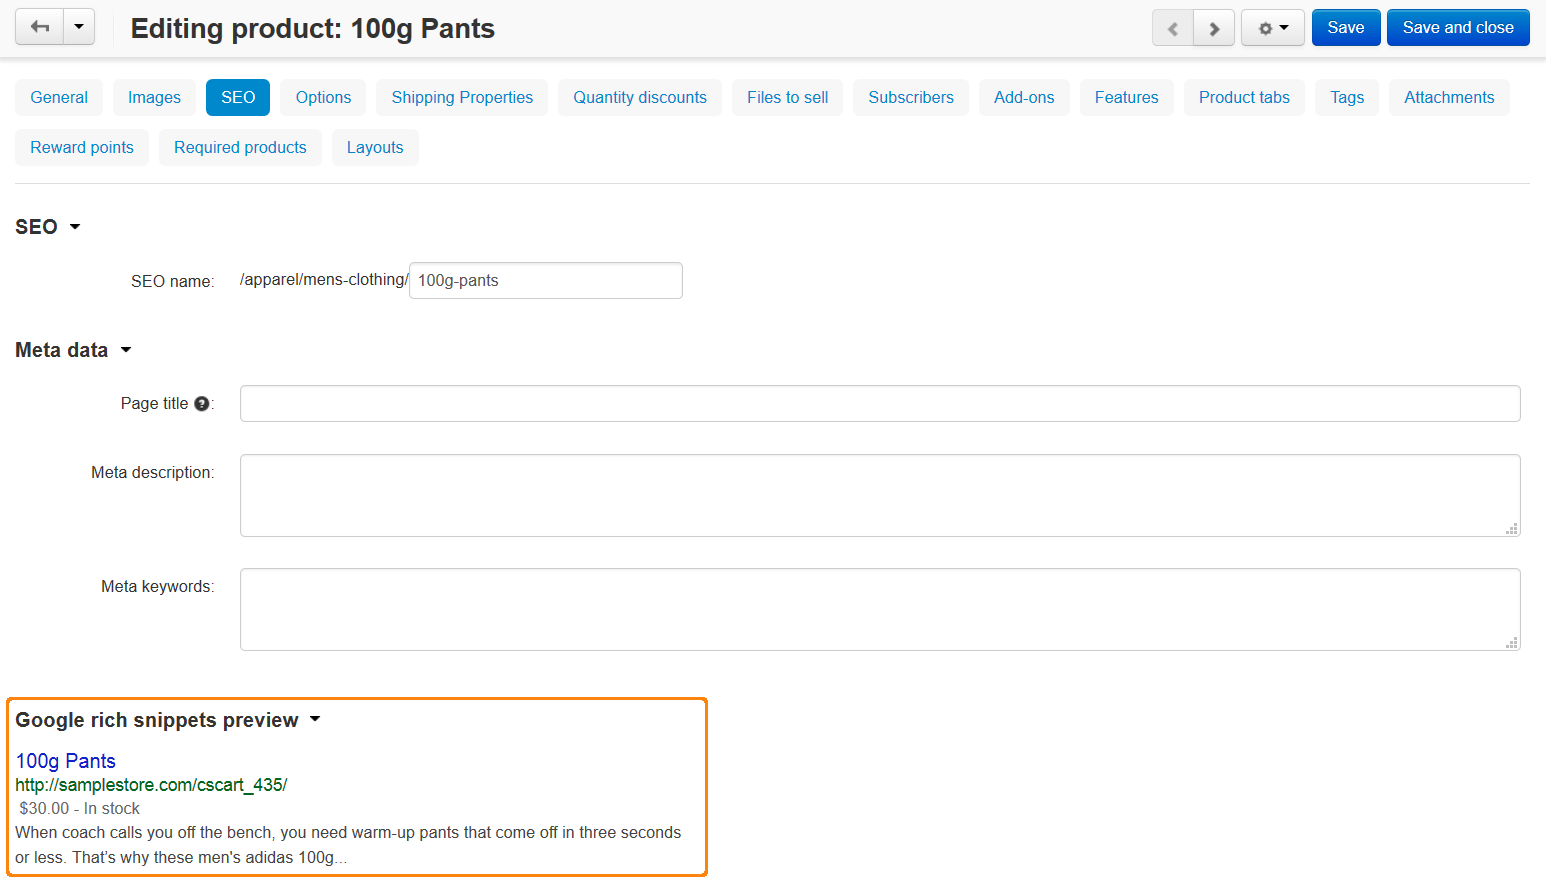Click Save and close button
This screenshot has width=1546, height=887.
pos(1458,28)
